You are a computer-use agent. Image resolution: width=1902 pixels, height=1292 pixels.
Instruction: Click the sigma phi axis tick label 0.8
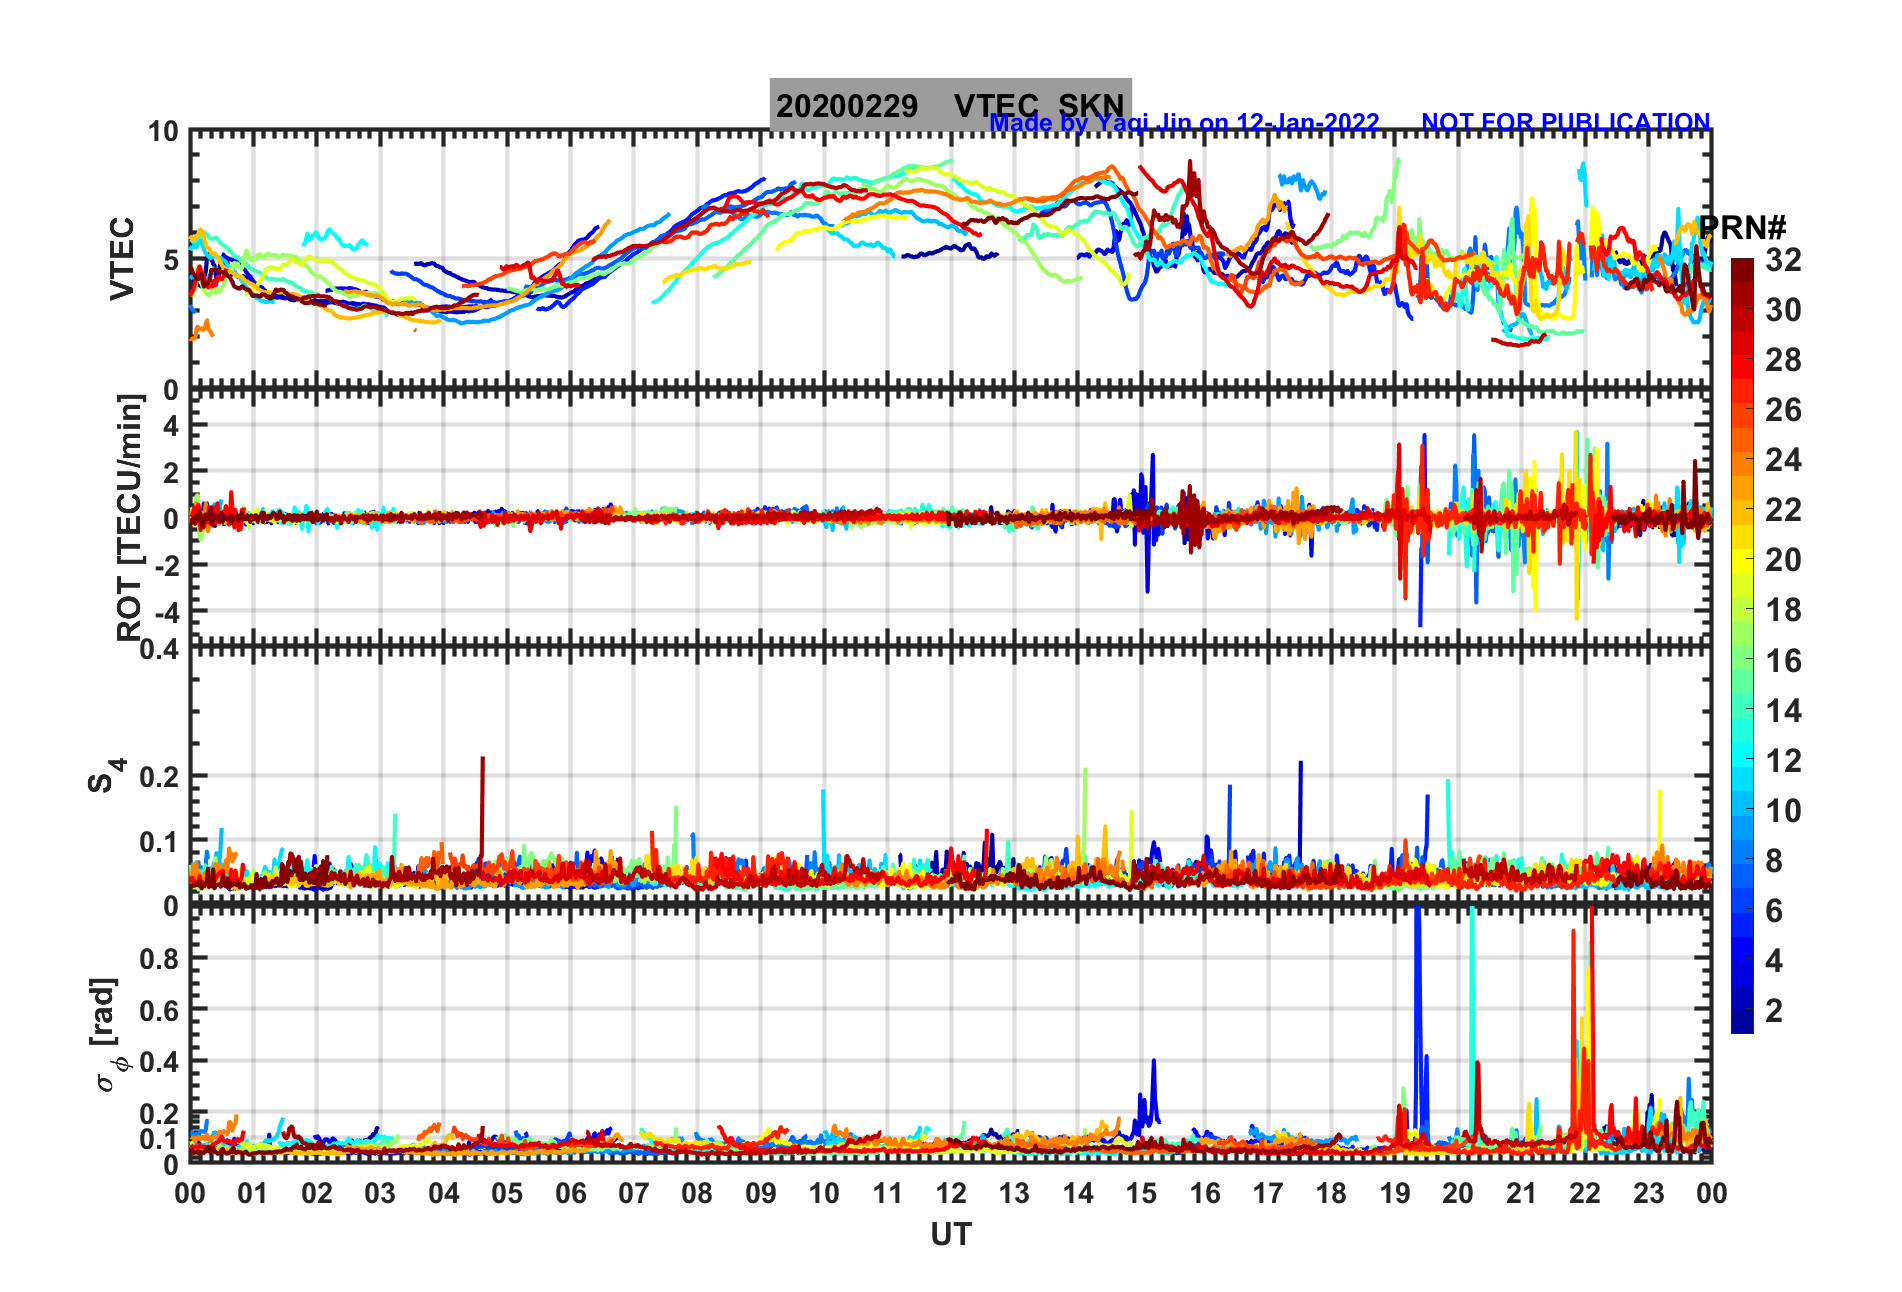[159, 959]
